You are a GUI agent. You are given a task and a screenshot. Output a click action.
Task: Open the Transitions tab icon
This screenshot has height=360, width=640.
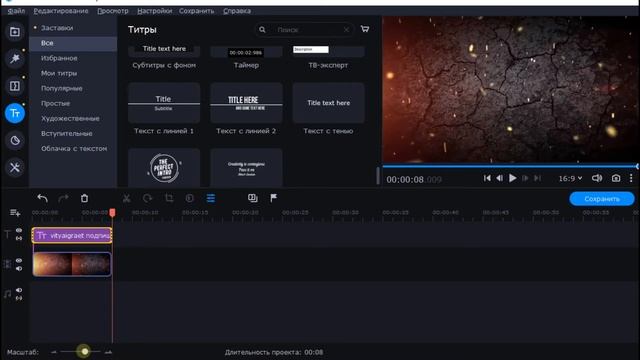point(15,86)
